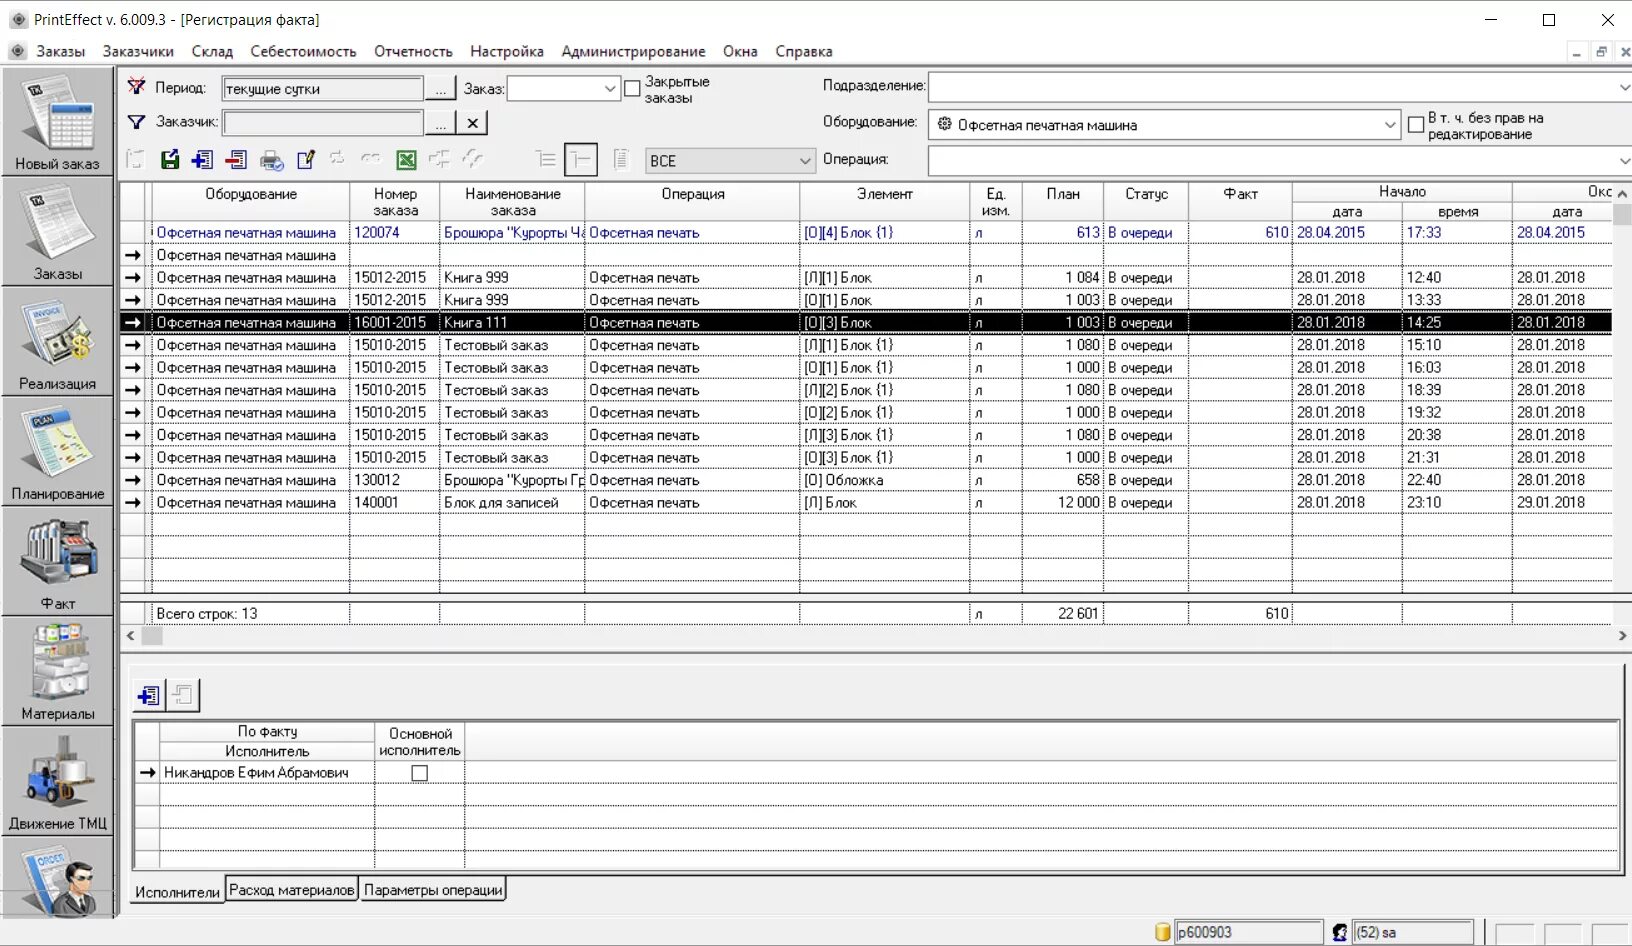Select the order number 16001-2015 cell
Image resolution: width=1632 pixels, height=946 pixels.
[x=395, y=323]
